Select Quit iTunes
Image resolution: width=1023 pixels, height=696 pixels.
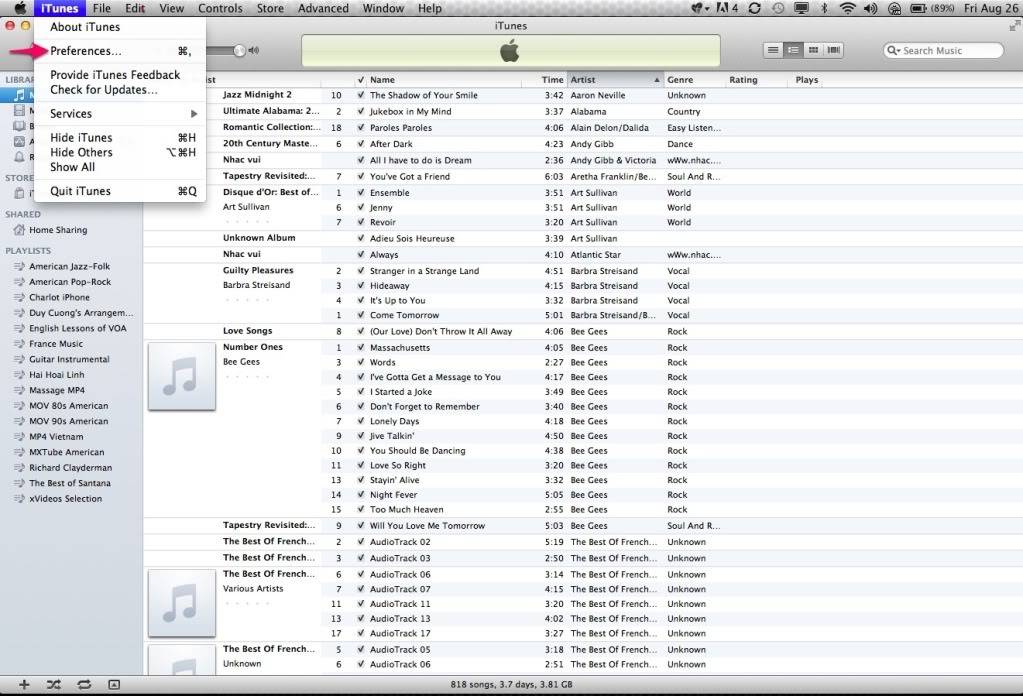[x=121, y=191]
